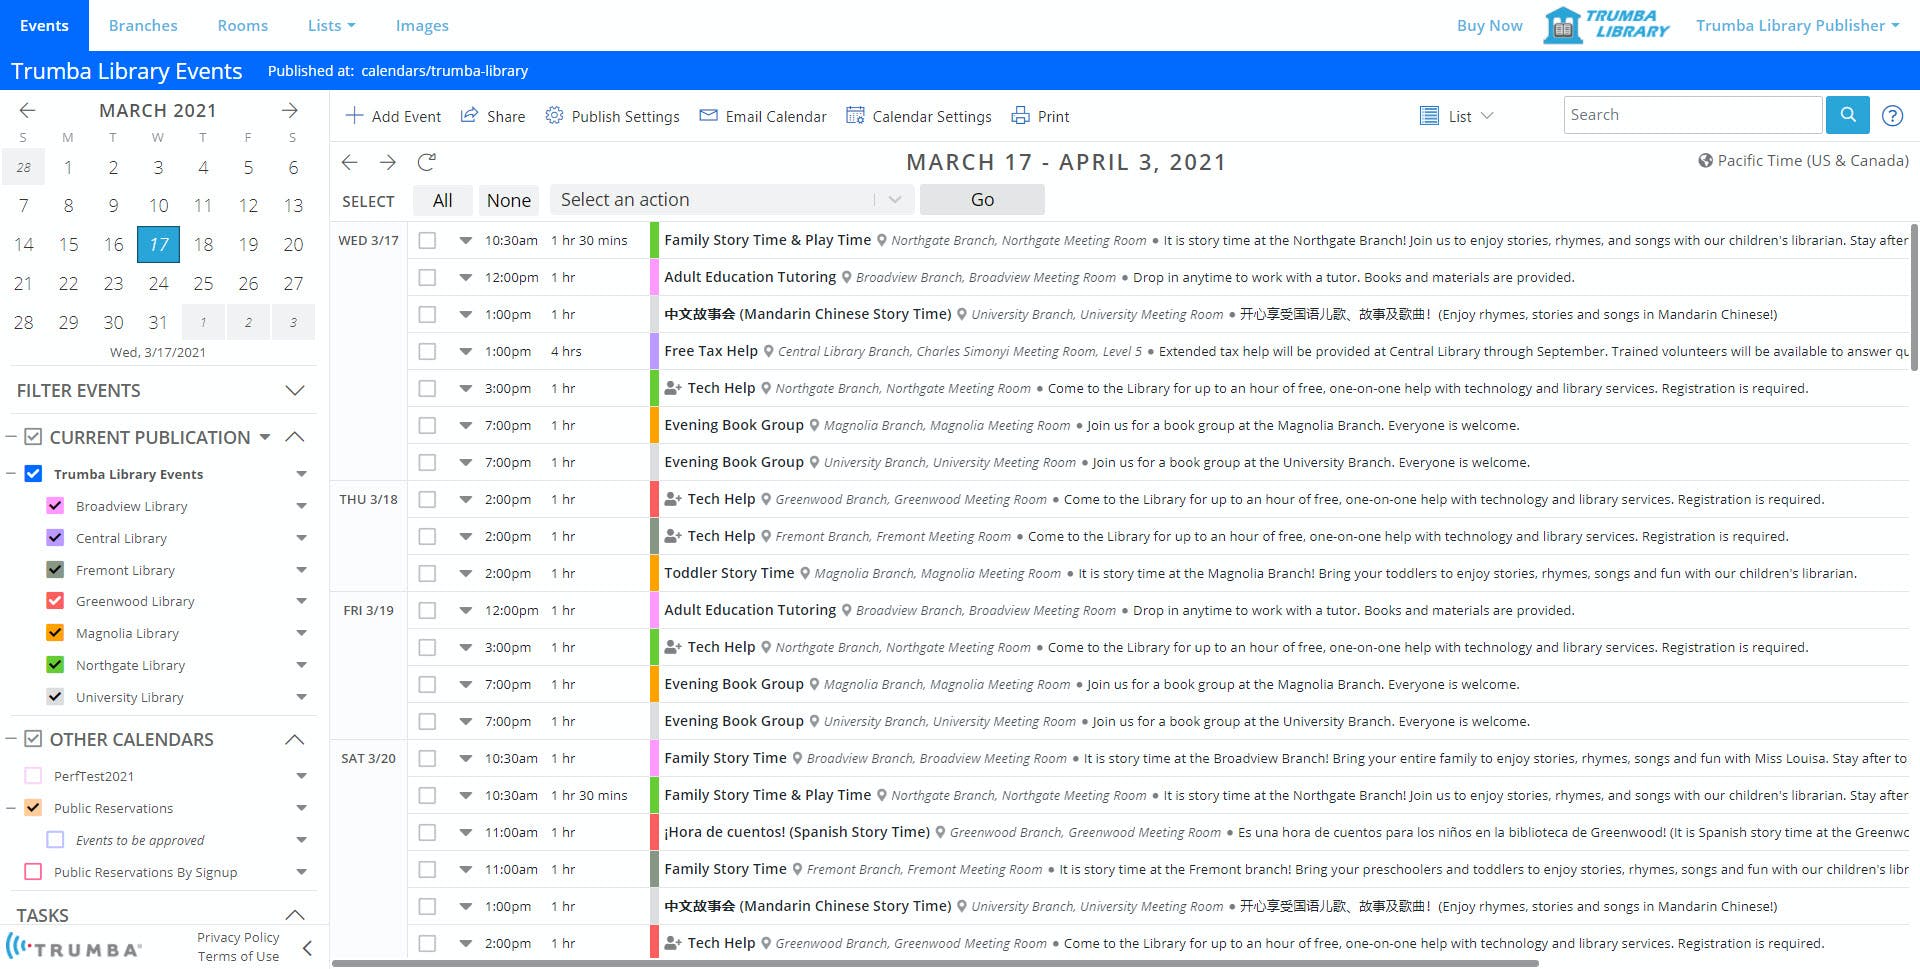Open Broadview Library options arrow
1920x969 pixels.
pos(301,506)
